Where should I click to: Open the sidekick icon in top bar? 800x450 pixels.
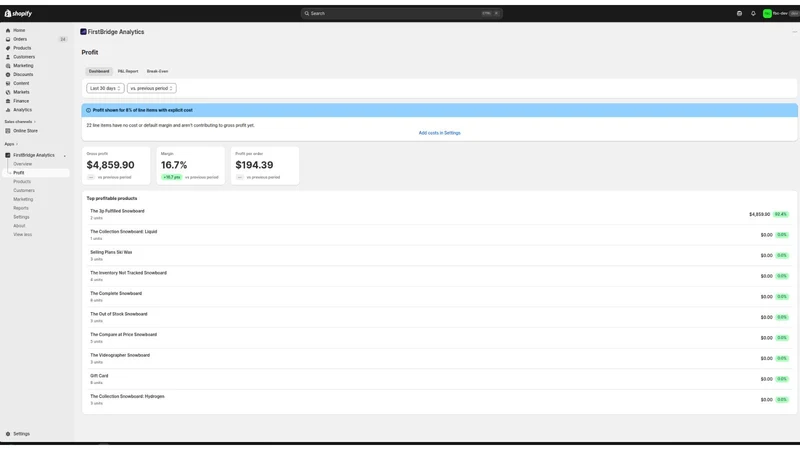point(739,14)
